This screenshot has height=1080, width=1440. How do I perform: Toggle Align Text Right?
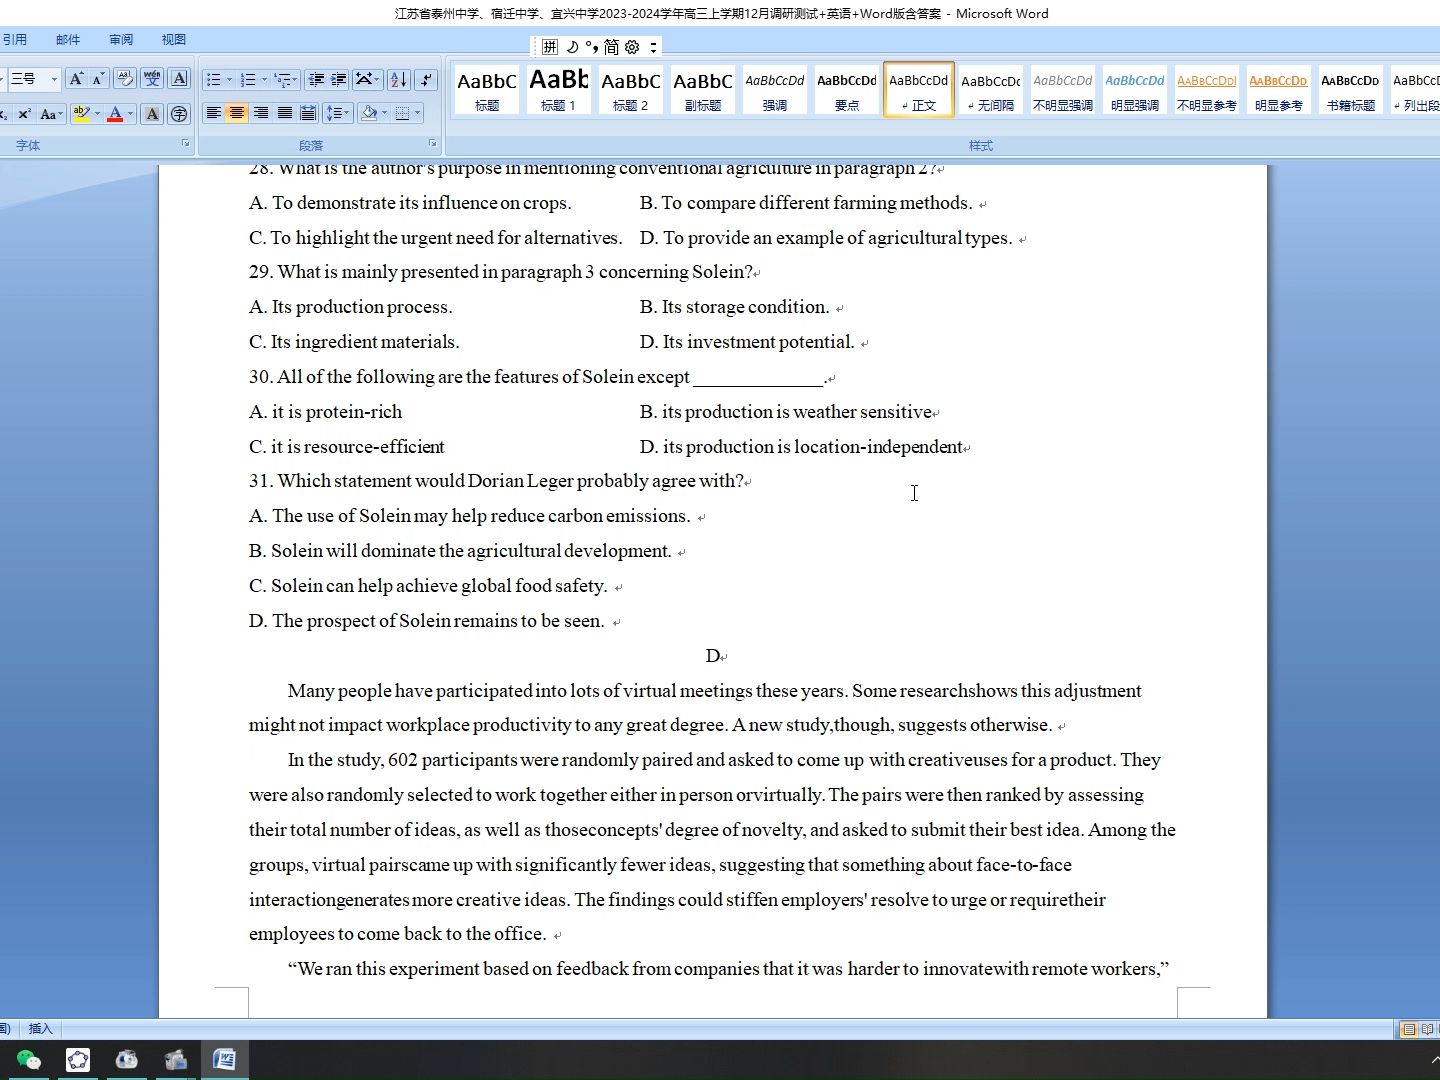[261, 113]
